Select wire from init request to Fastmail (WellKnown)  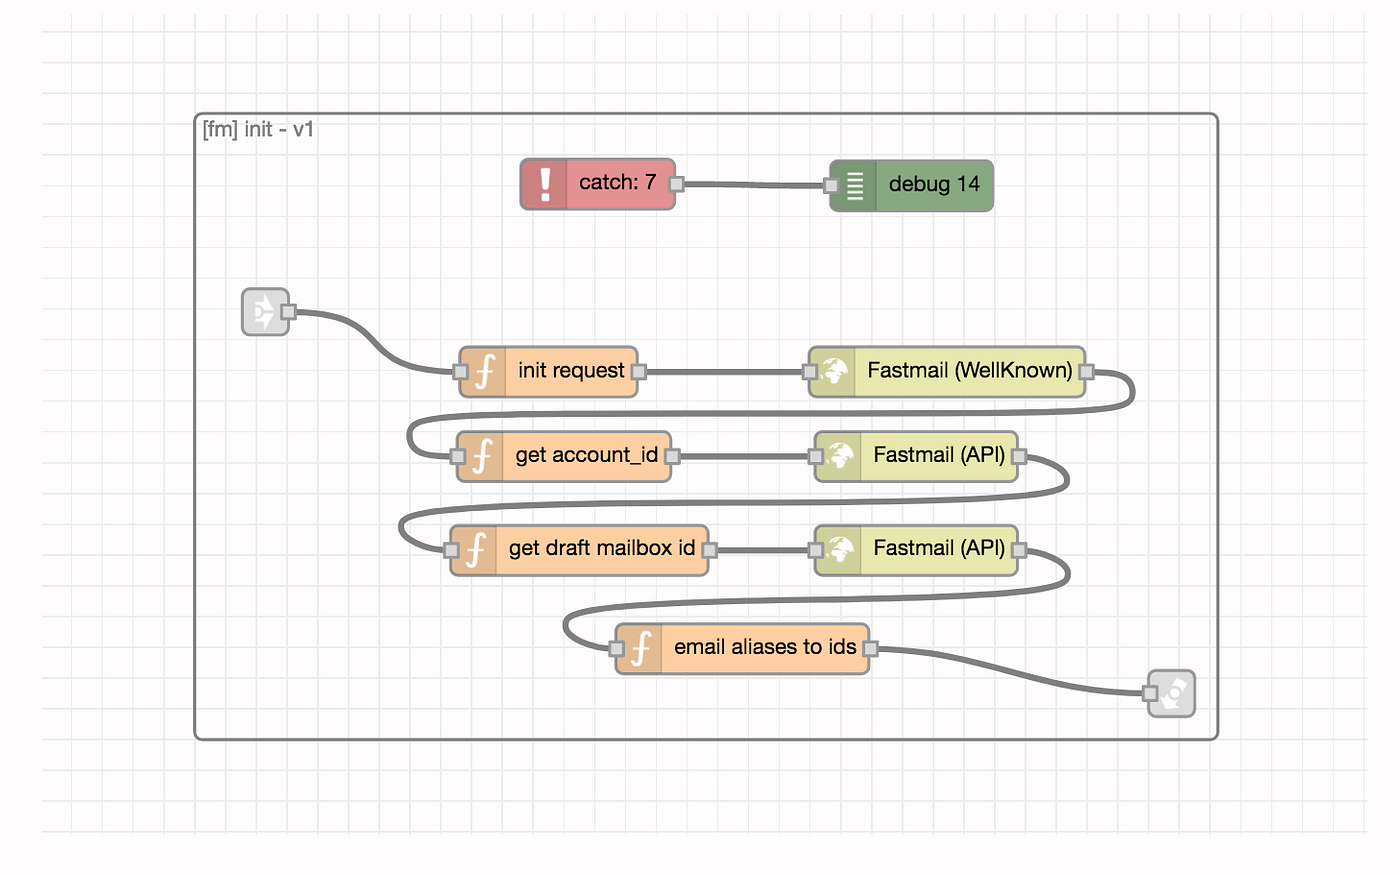pyautogui.click(x=725, y=372)
